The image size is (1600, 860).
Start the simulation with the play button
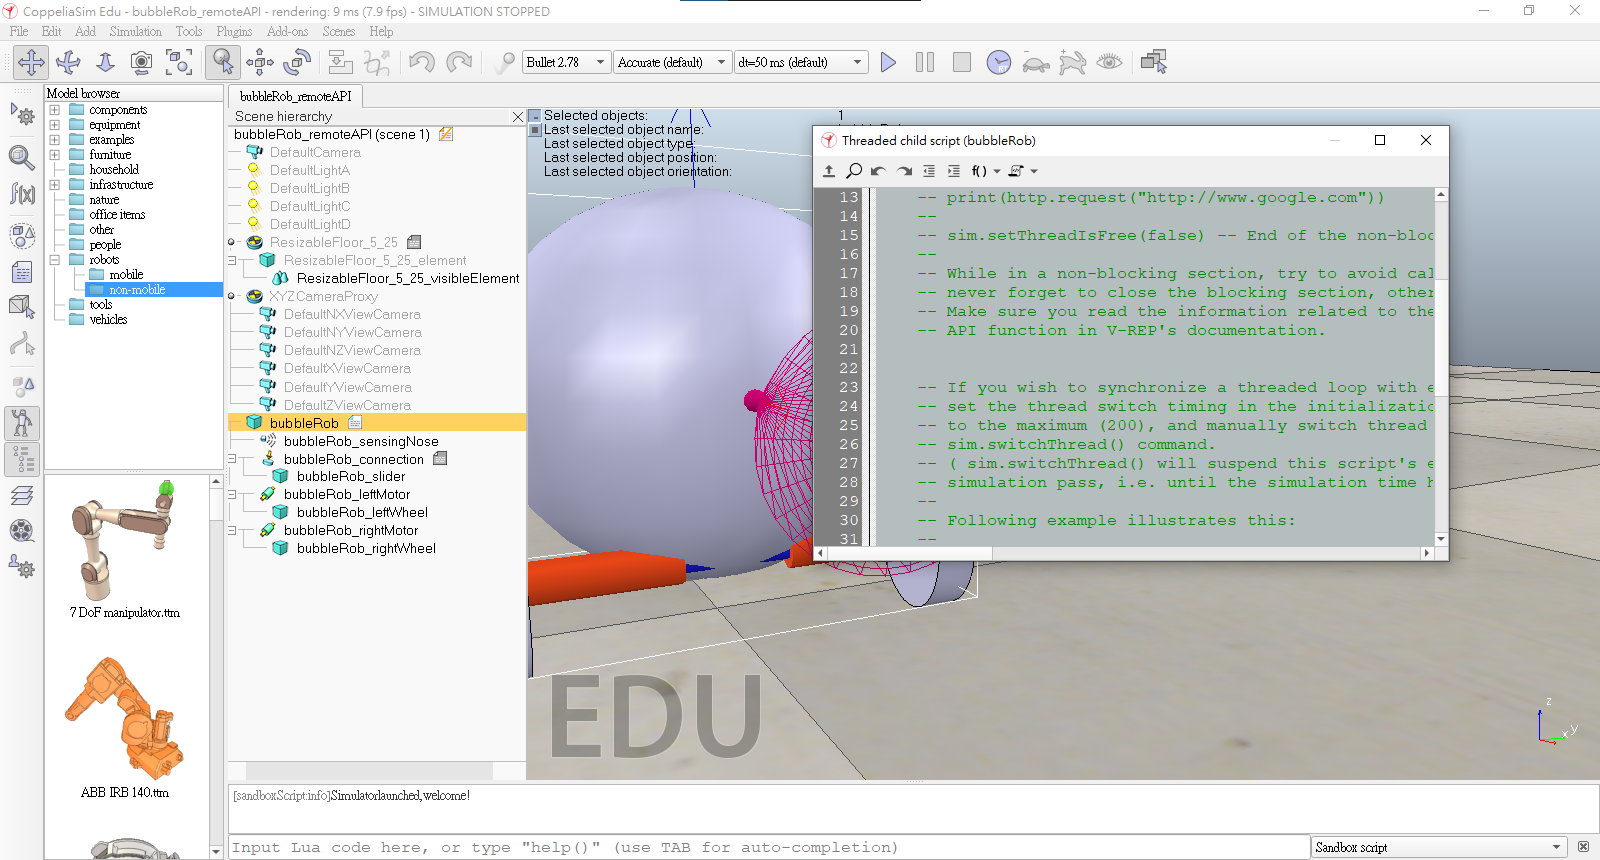888,62
